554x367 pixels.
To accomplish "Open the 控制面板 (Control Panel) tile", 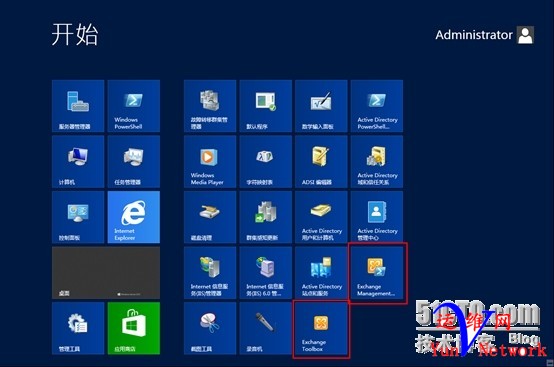I will (78, 217).
